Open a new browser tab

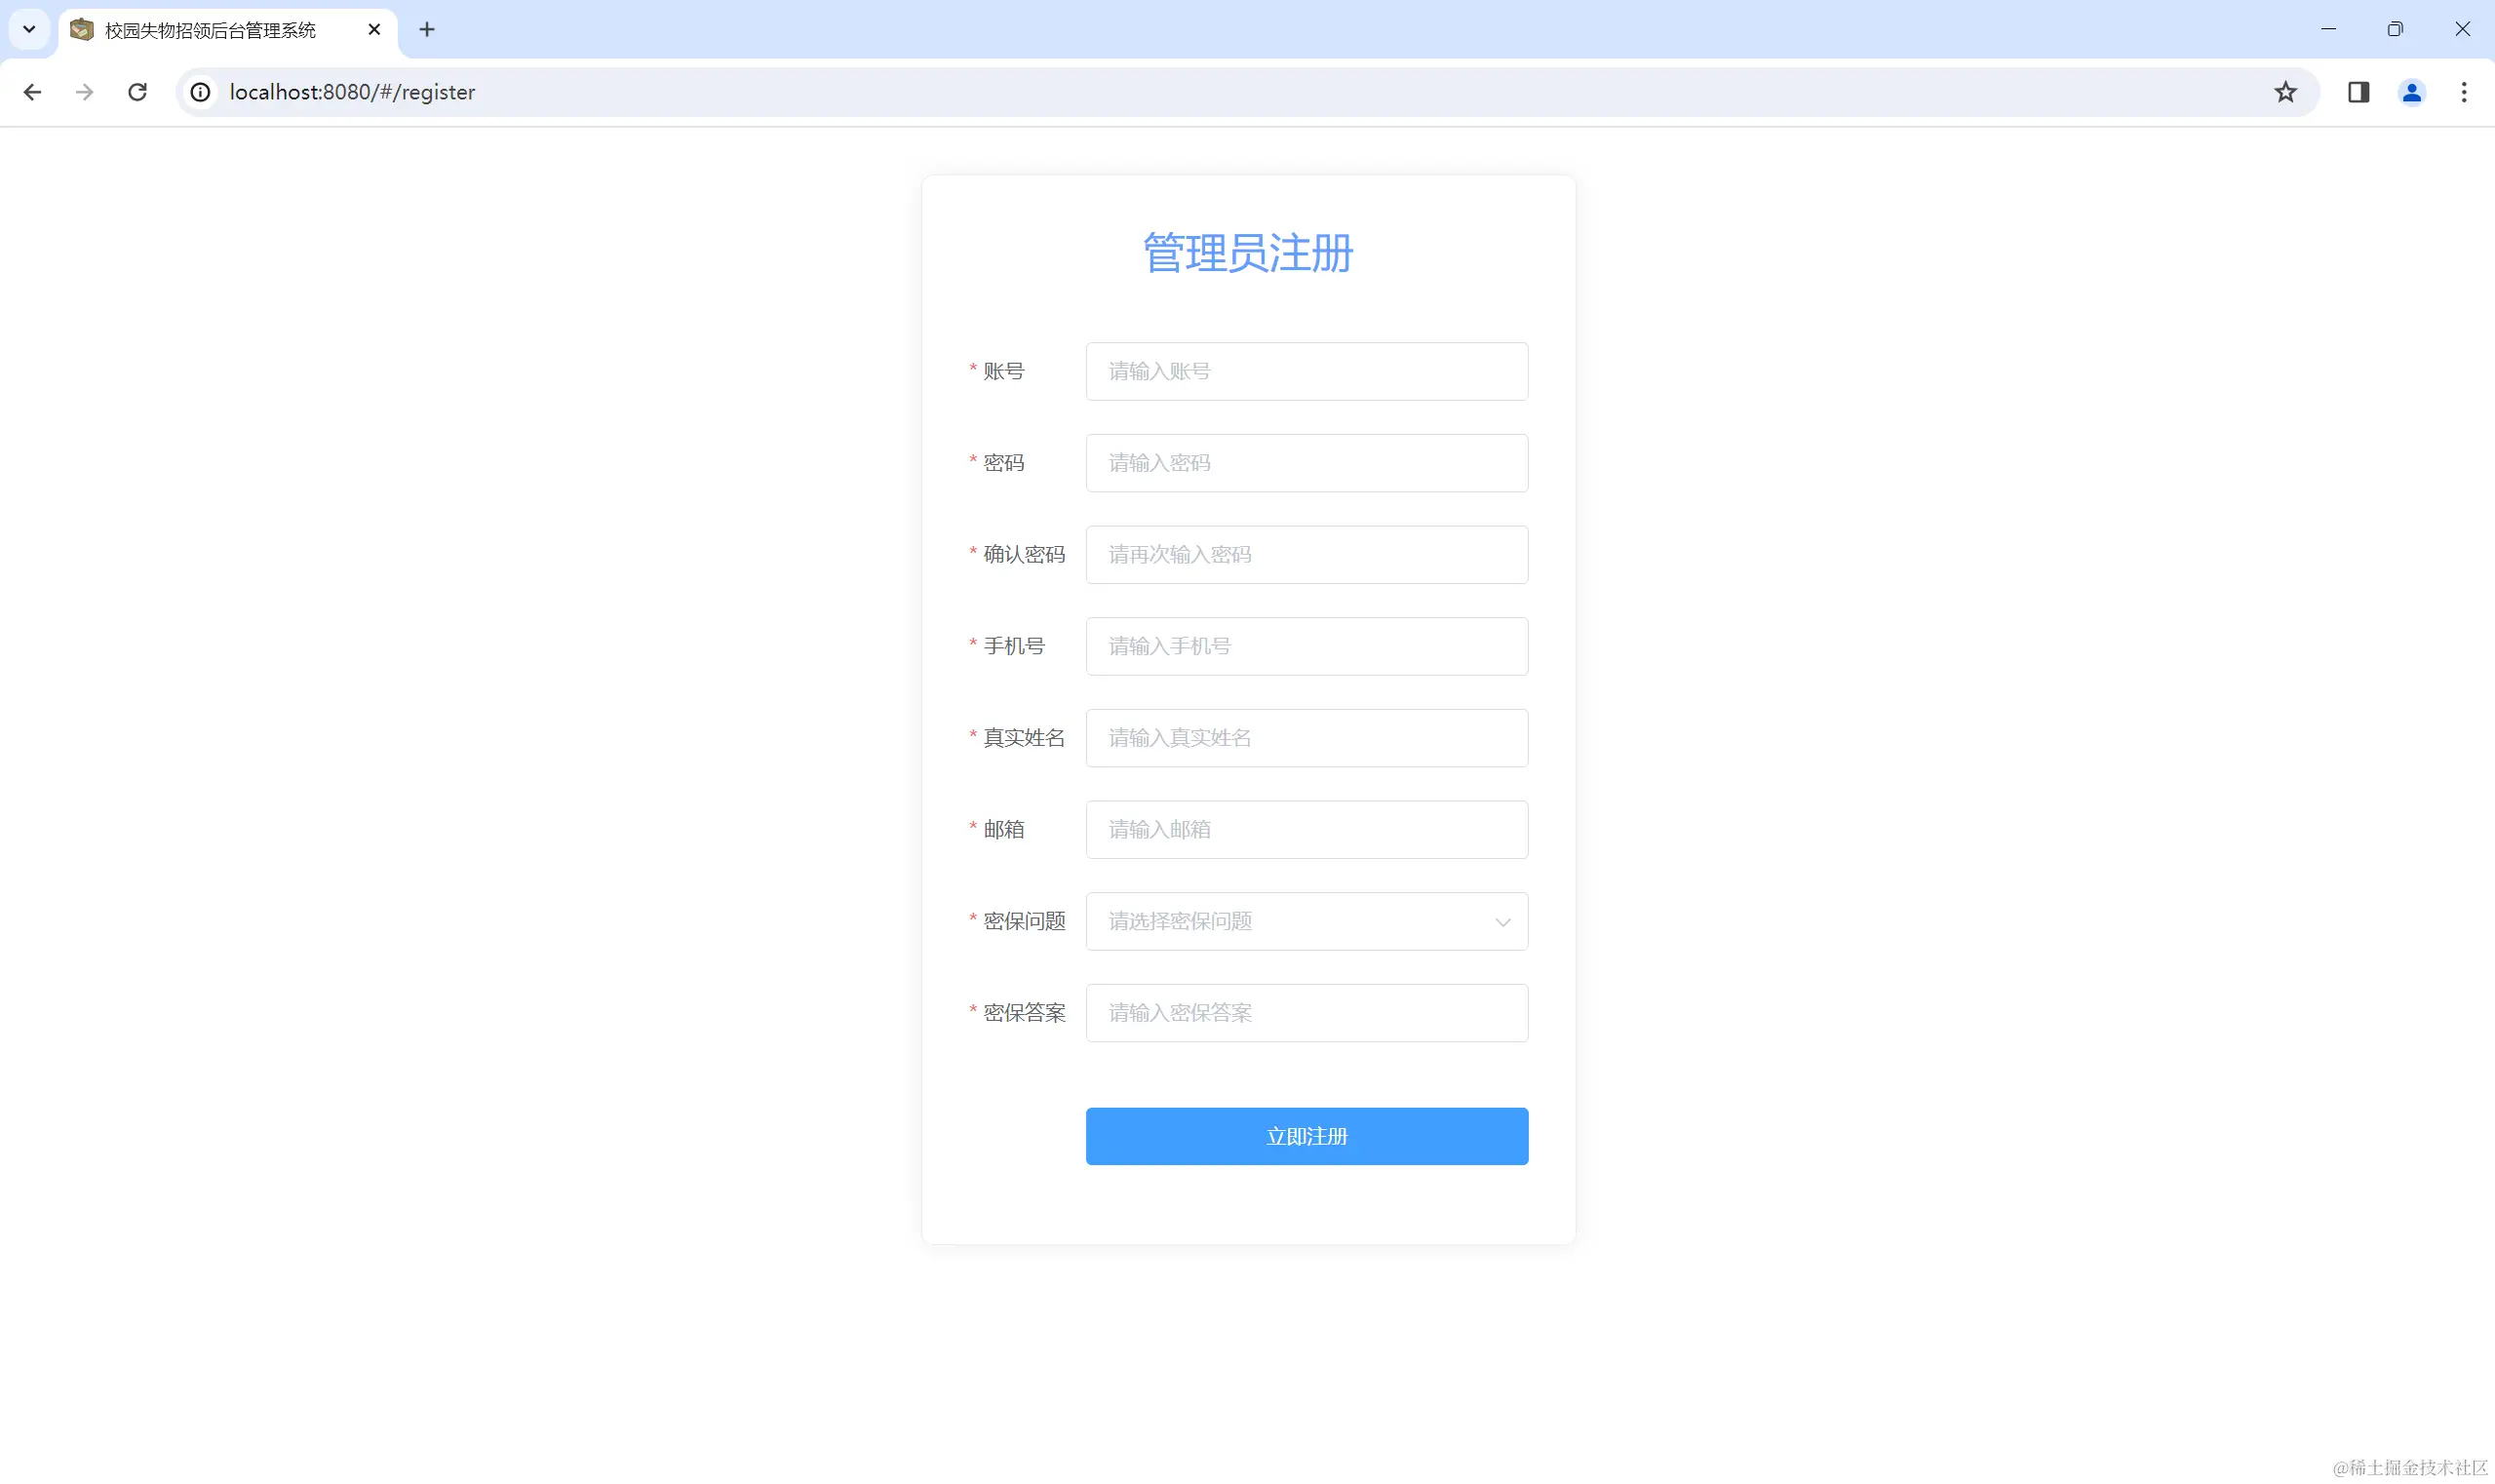427,29
